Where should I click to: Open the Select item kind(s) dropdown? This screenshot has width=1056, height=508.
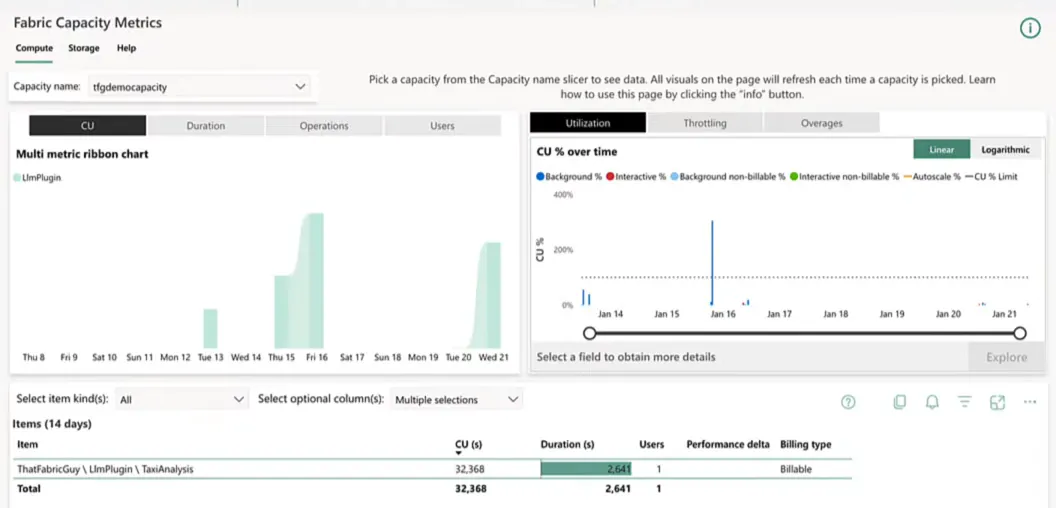coord(182,400)
